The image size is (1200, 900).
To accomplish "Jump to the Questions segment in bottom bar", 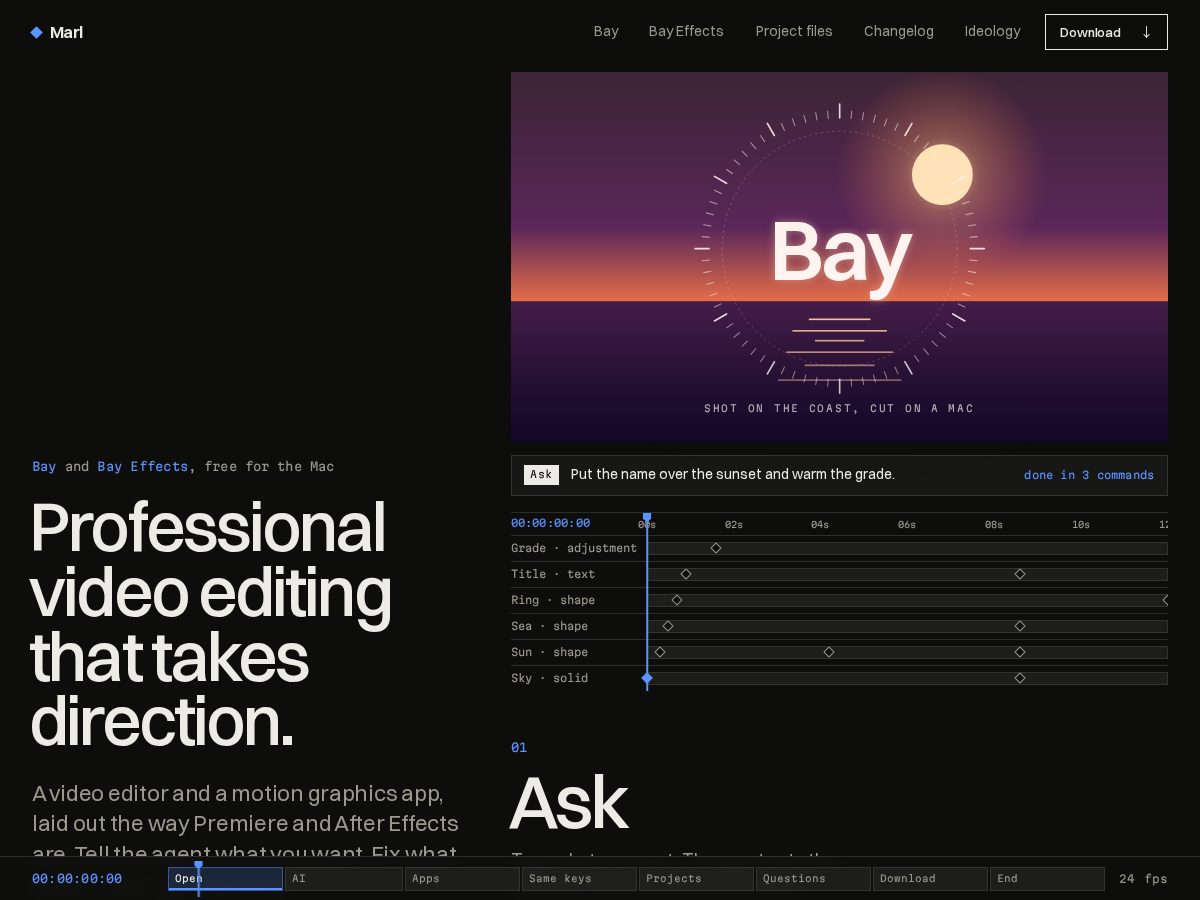I will (x=813, y=879).
